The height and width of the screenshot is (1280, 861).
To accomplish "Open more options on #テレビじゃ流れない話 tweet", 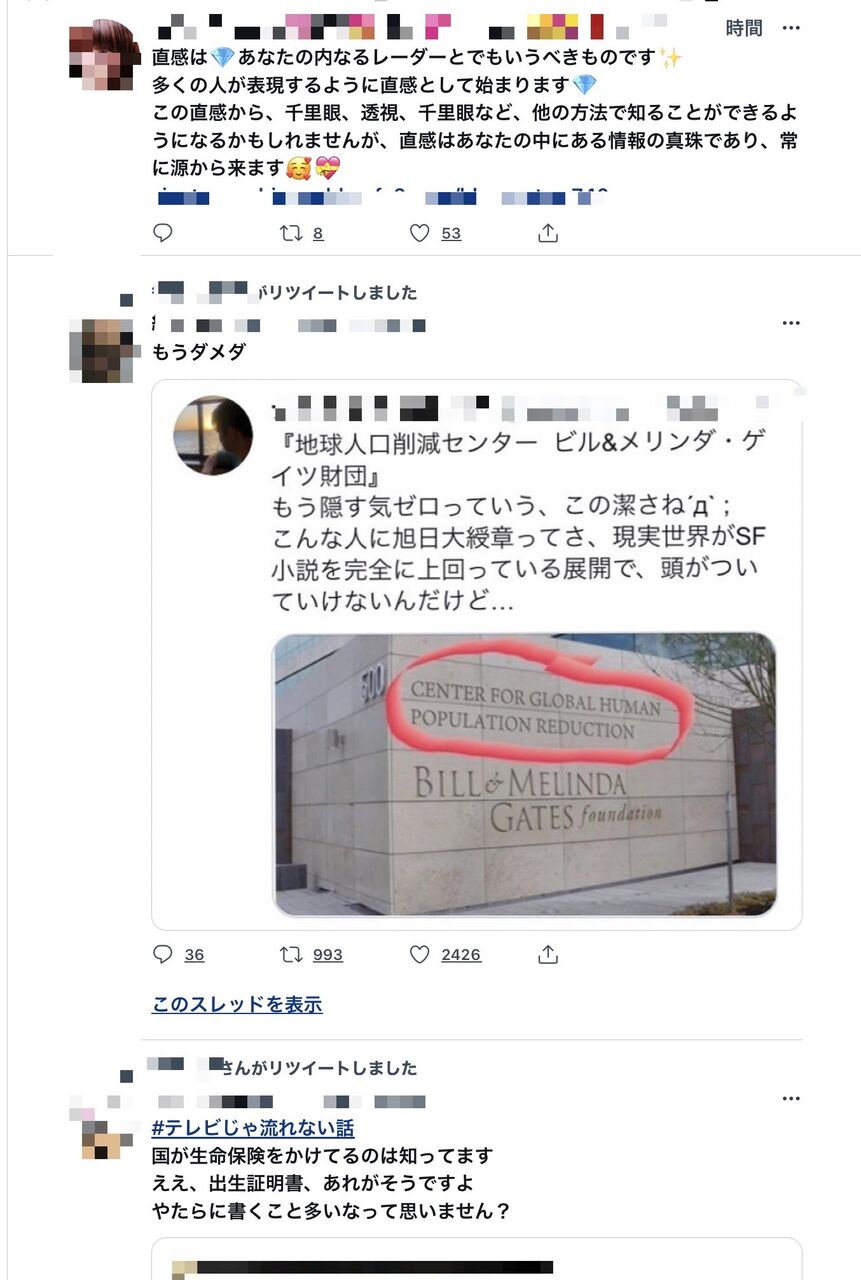I will coord(791,1098).
